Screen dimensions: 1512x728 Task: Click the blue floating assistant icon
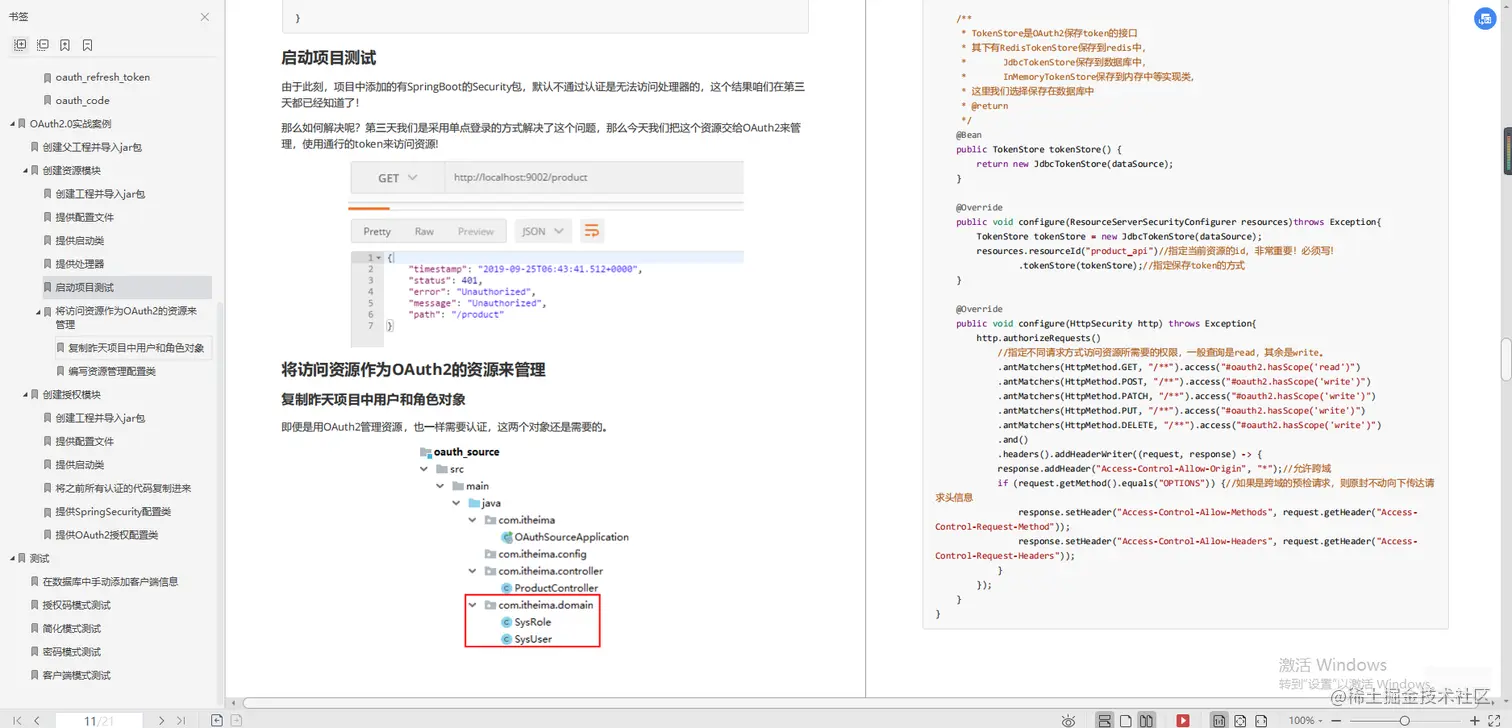coord(1485,18)
